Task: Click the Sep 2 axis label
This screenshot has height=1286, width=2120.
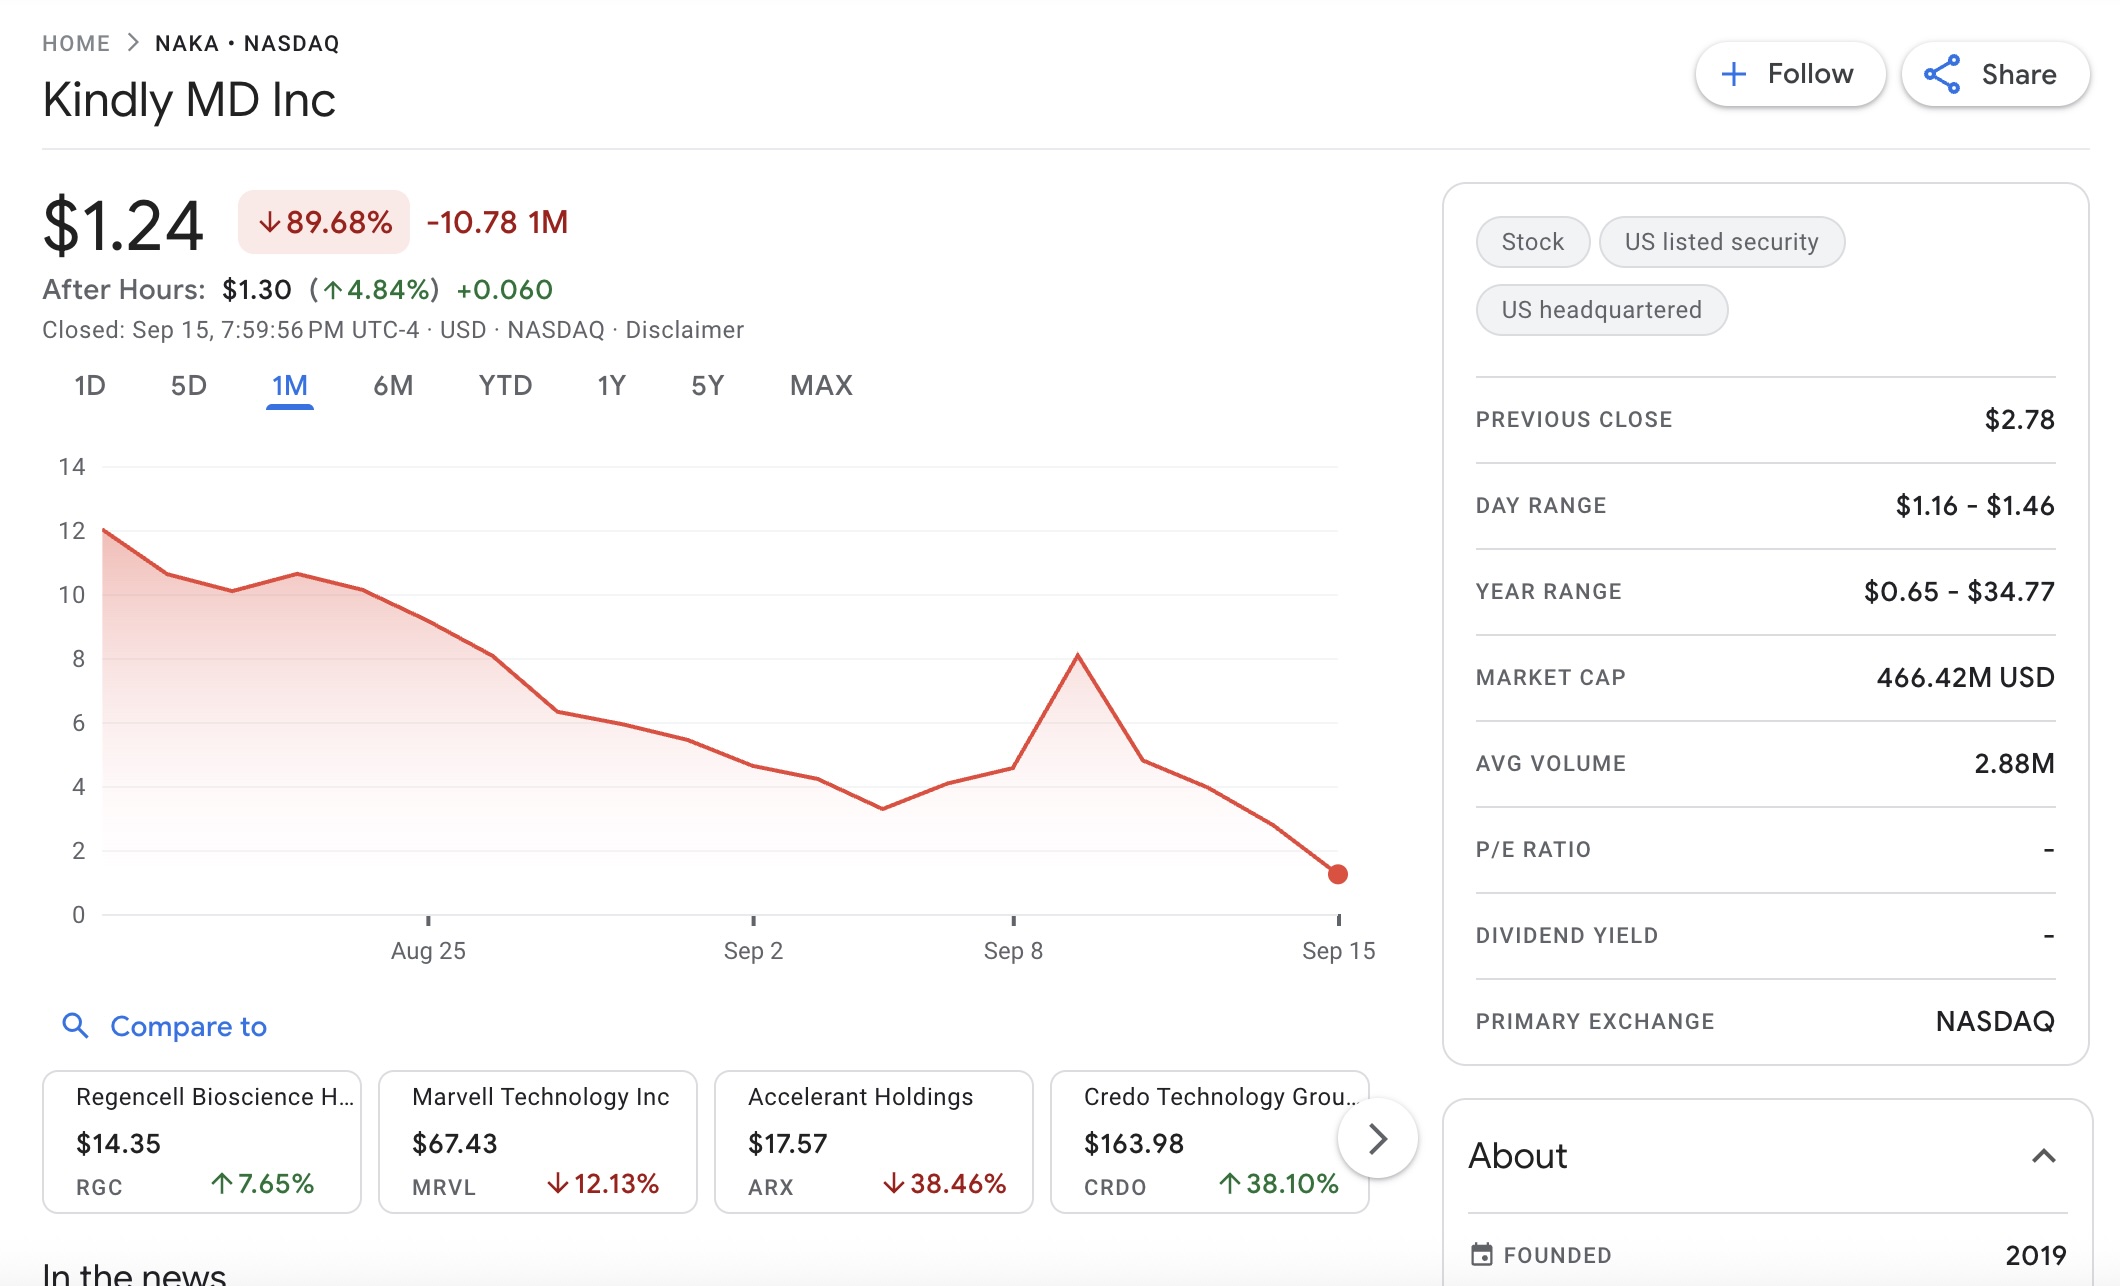Action: click(x=753, y=951)
